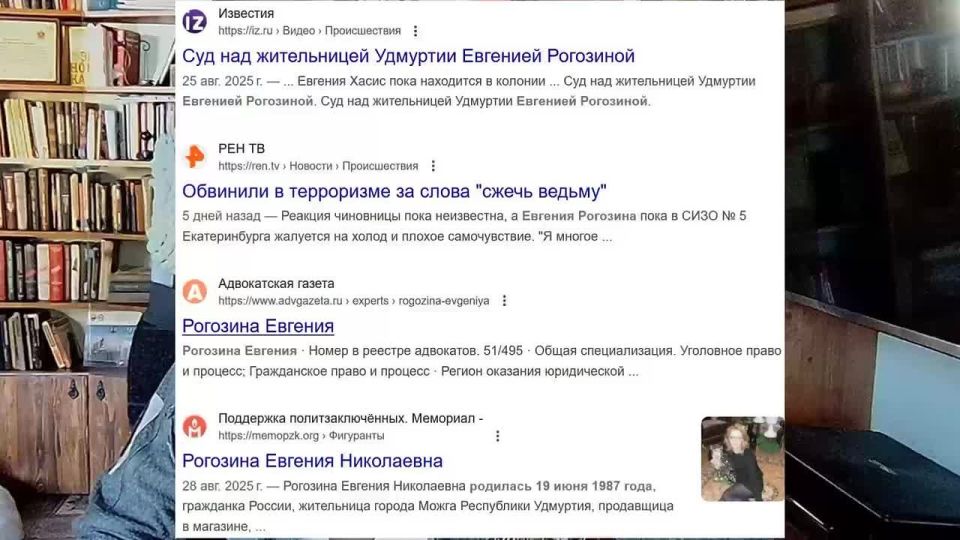
Task: Click the memopzk.org › Фигуранты URL breadcrumb
Action: [x=300, y=436]
